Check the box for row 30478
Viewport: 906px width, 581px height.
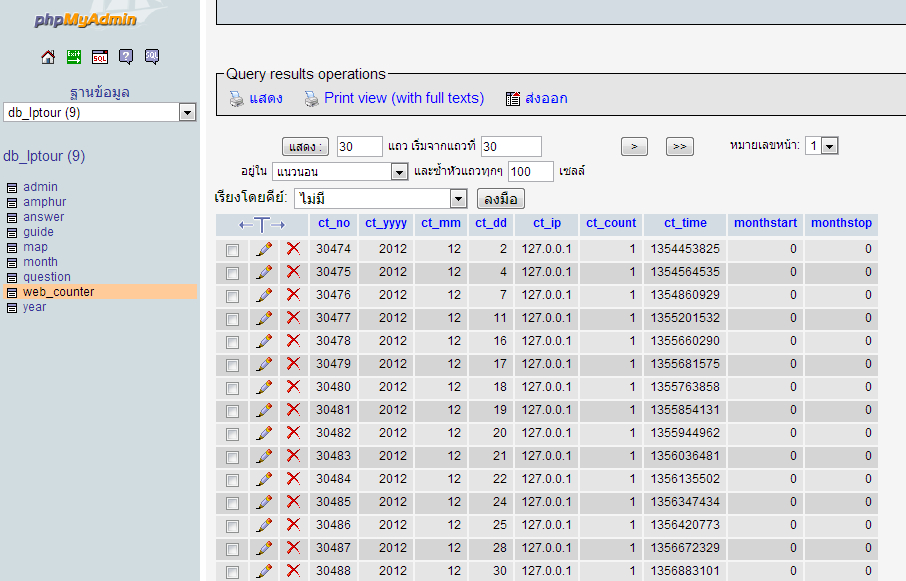pyautogui.click(x=232, y=342)
